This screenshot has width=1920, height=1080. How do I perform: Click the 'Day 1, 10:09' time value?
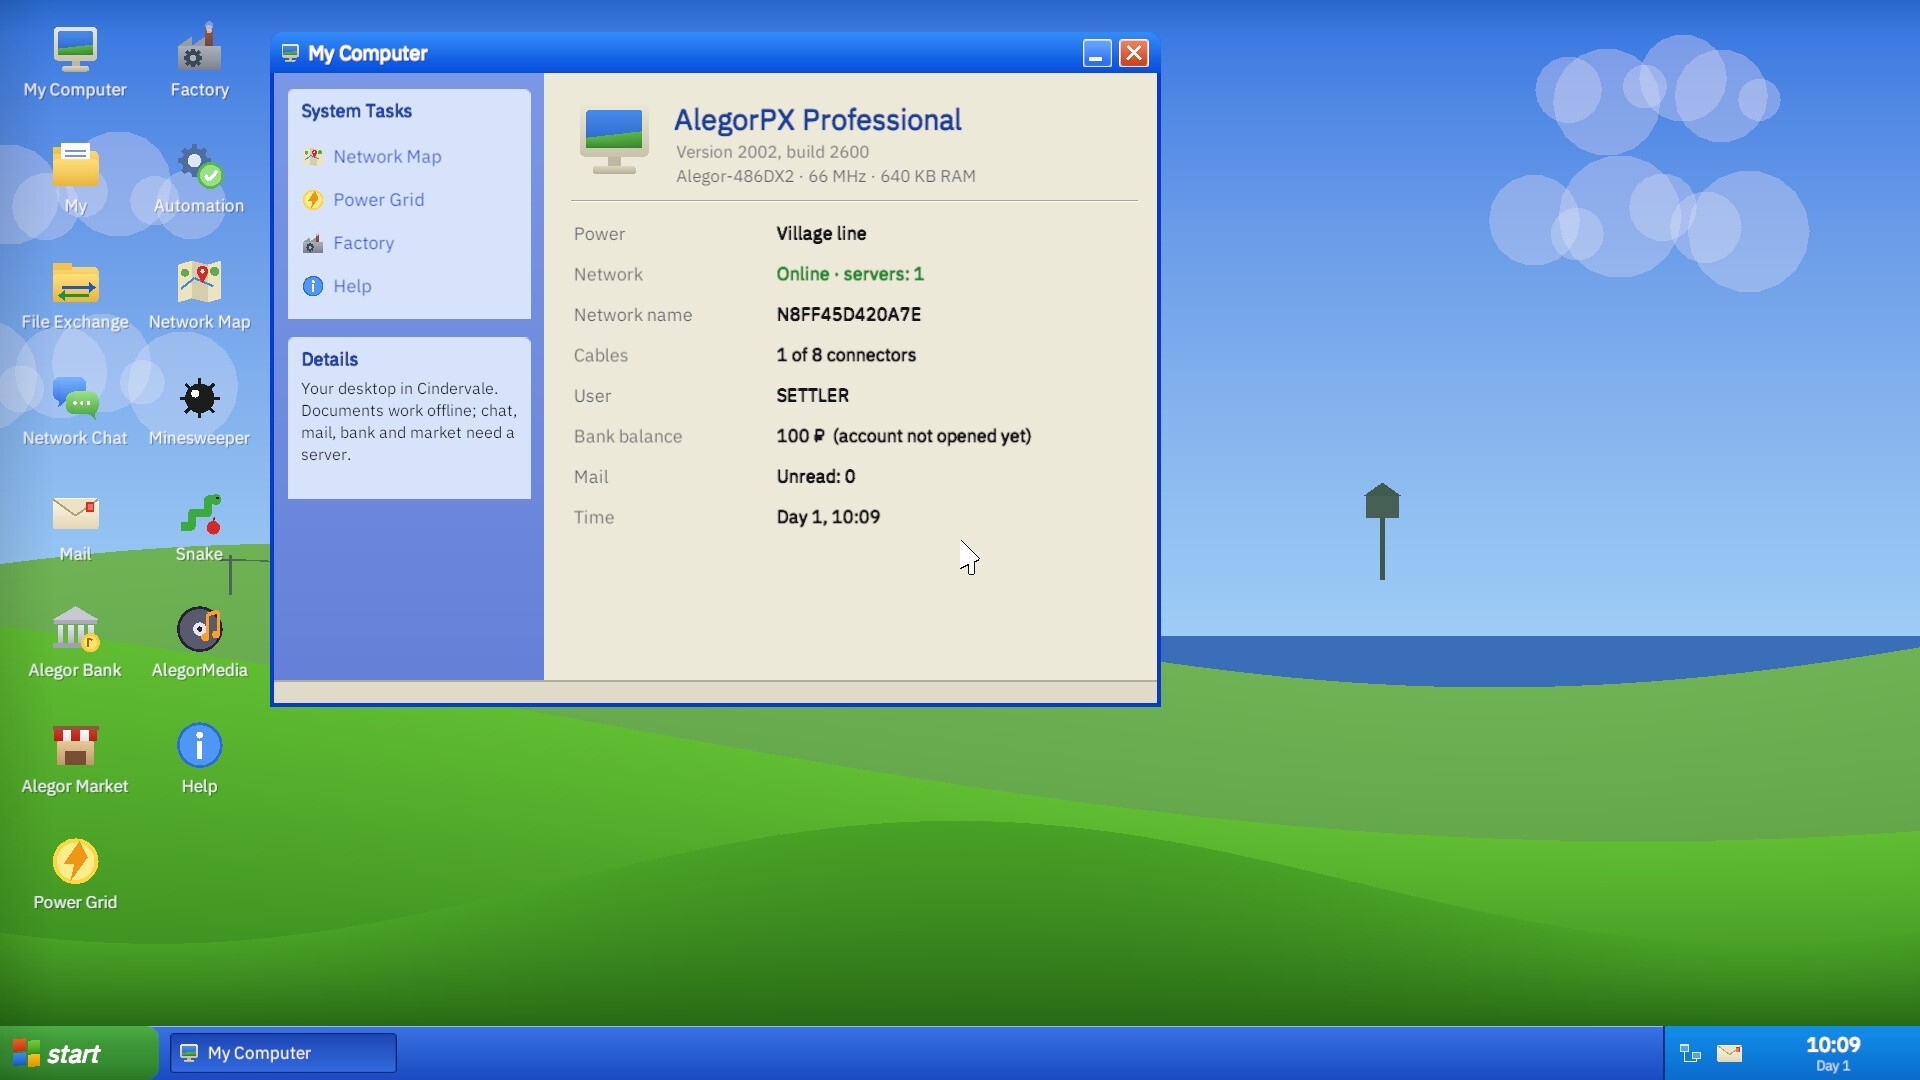pyautogui.click(x=828, y=517)
